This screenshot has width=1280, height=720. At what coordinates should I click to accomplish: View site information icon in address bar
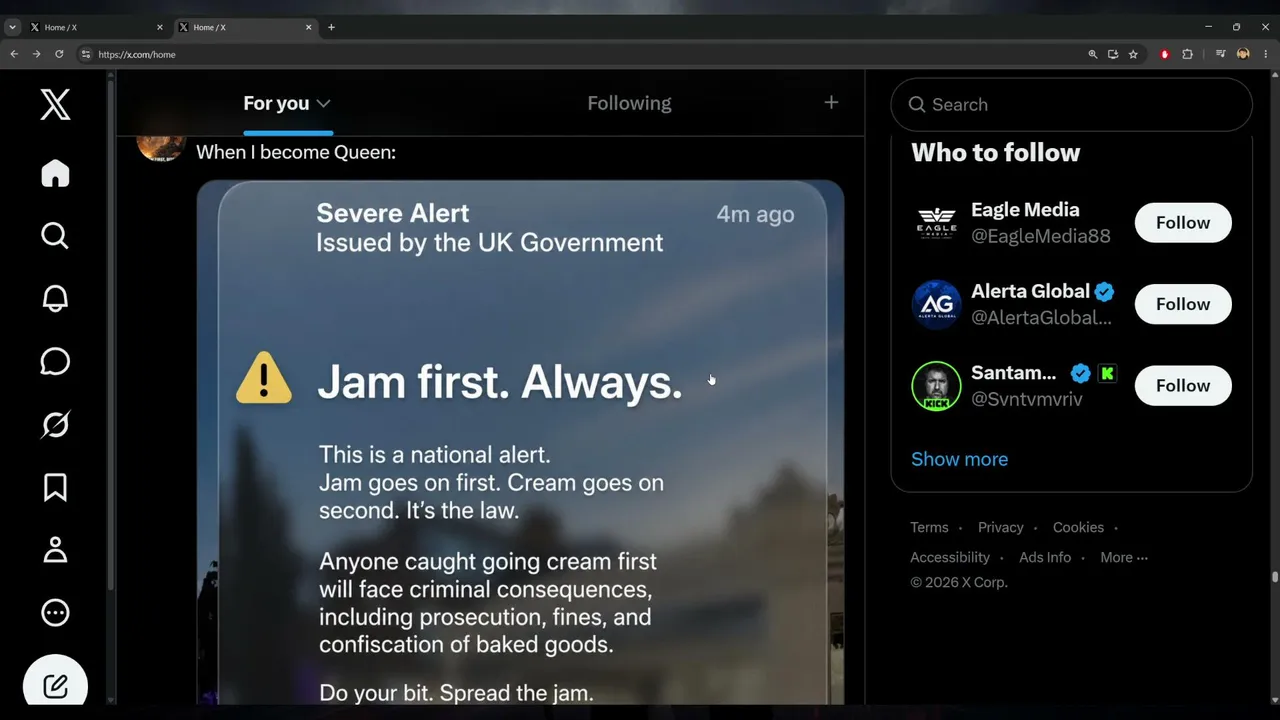point(85,54)
